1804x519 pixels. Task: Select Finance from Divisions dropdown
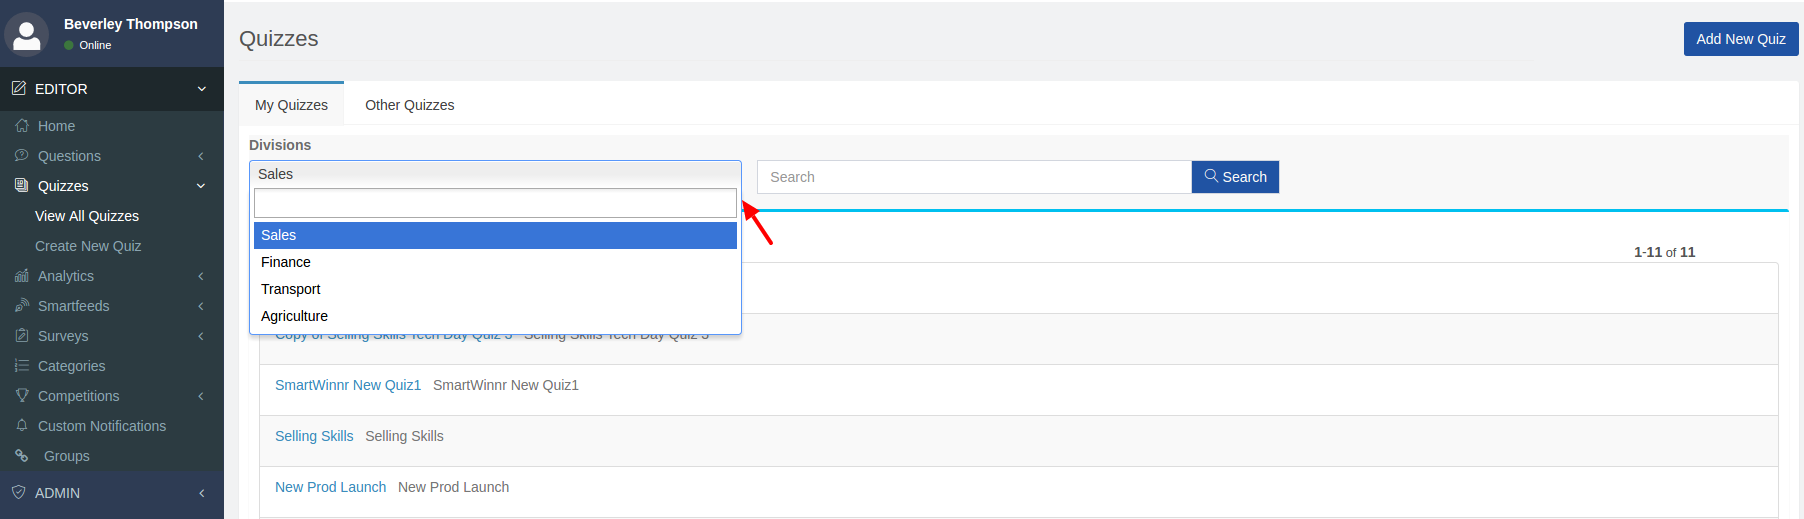tap(286, 262)
